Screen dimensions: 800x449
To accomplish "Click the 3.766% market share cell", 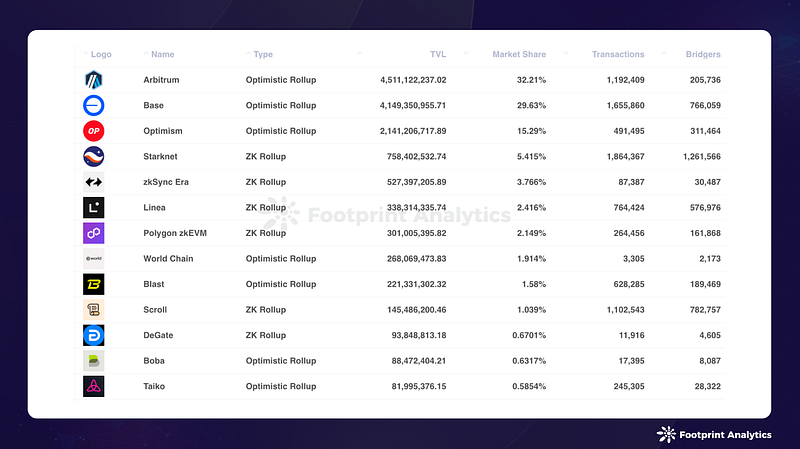I will 531,182.
